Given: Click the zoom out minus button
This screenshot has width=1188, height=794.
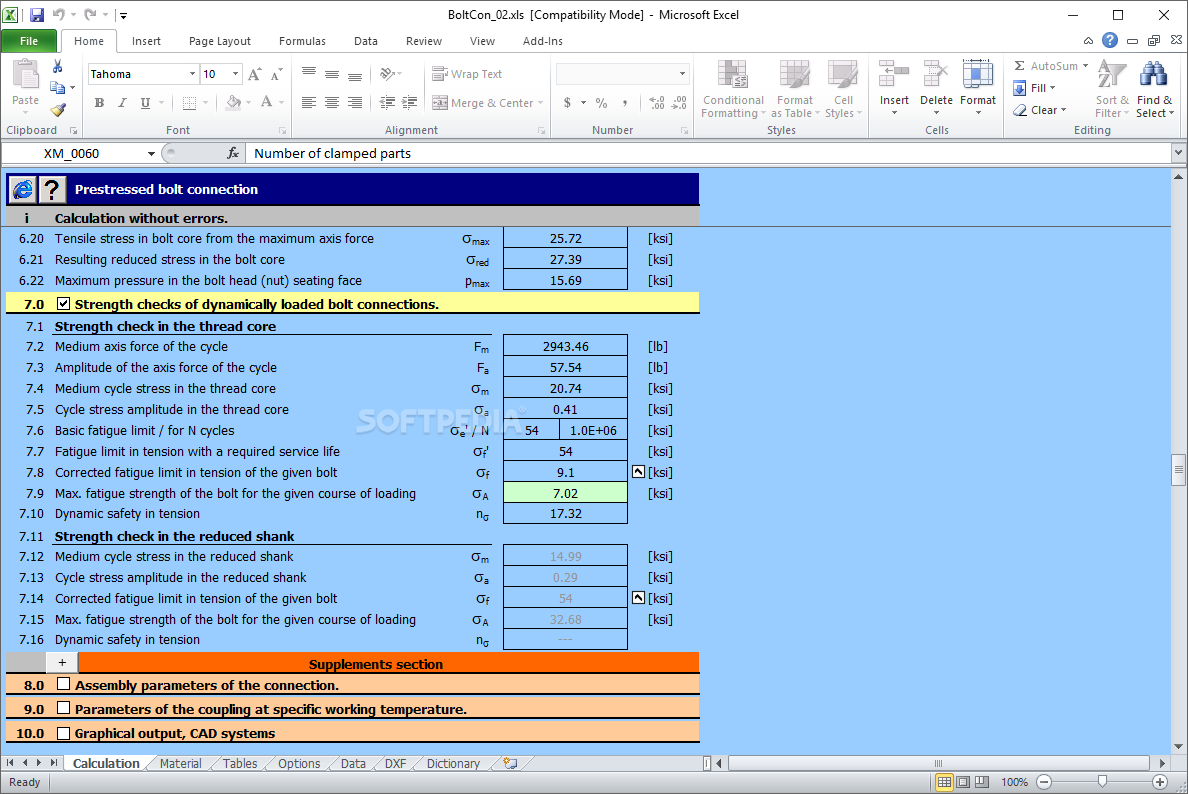Looking at the screenshot, I should pyautogui.click(x=1044, y=782).
